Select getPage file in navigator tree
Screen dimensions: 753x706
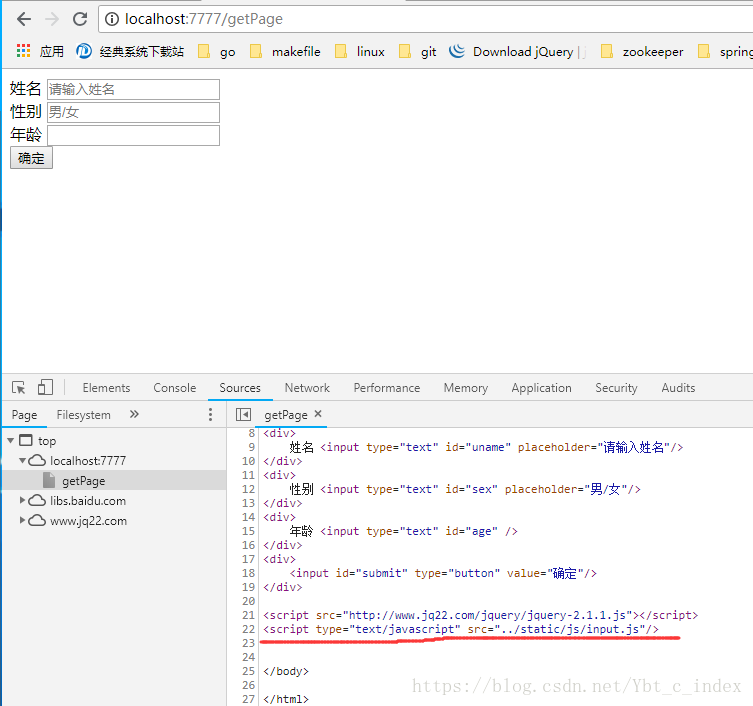84,481
